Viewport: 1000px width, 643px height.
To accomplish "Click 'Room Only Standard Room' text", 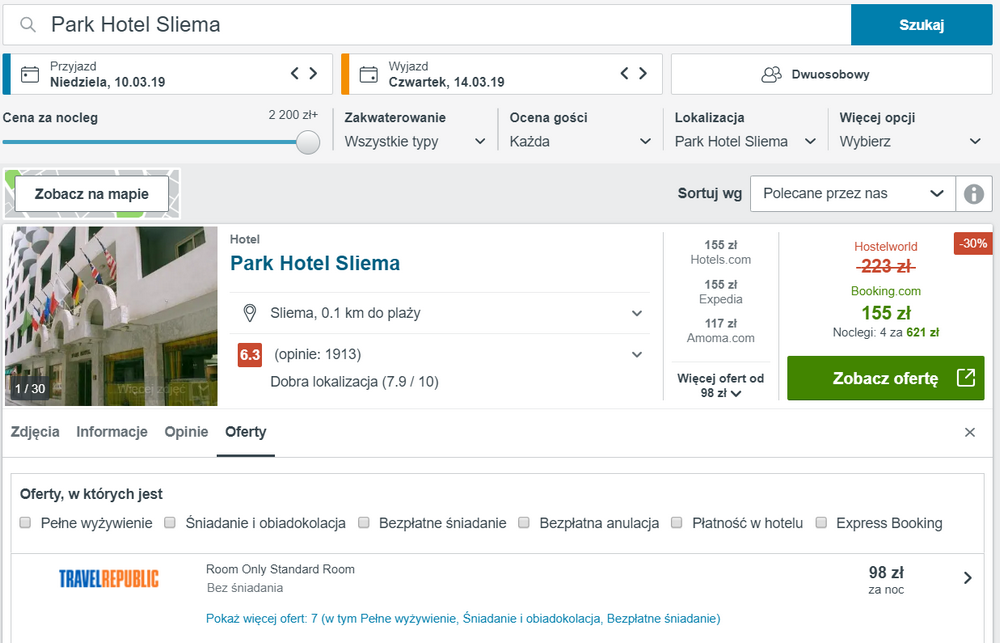I will [x=280, y=569].
